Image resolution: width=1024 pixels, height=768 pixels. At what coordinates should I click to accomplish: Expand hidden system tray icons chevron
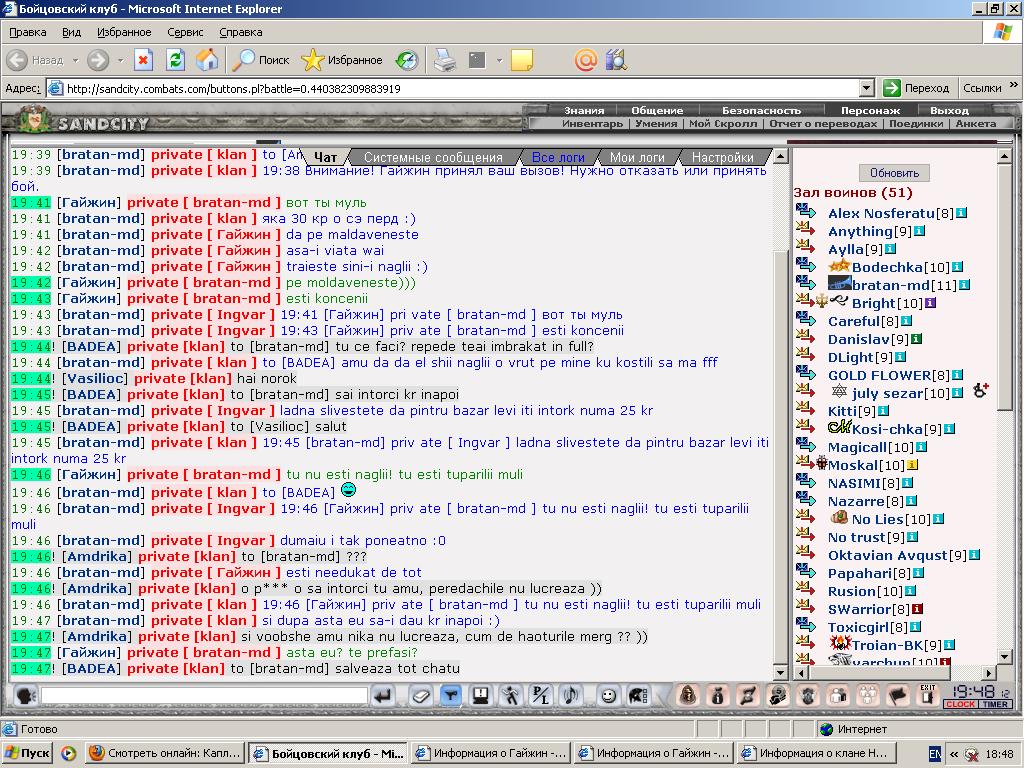click(954, 754)
